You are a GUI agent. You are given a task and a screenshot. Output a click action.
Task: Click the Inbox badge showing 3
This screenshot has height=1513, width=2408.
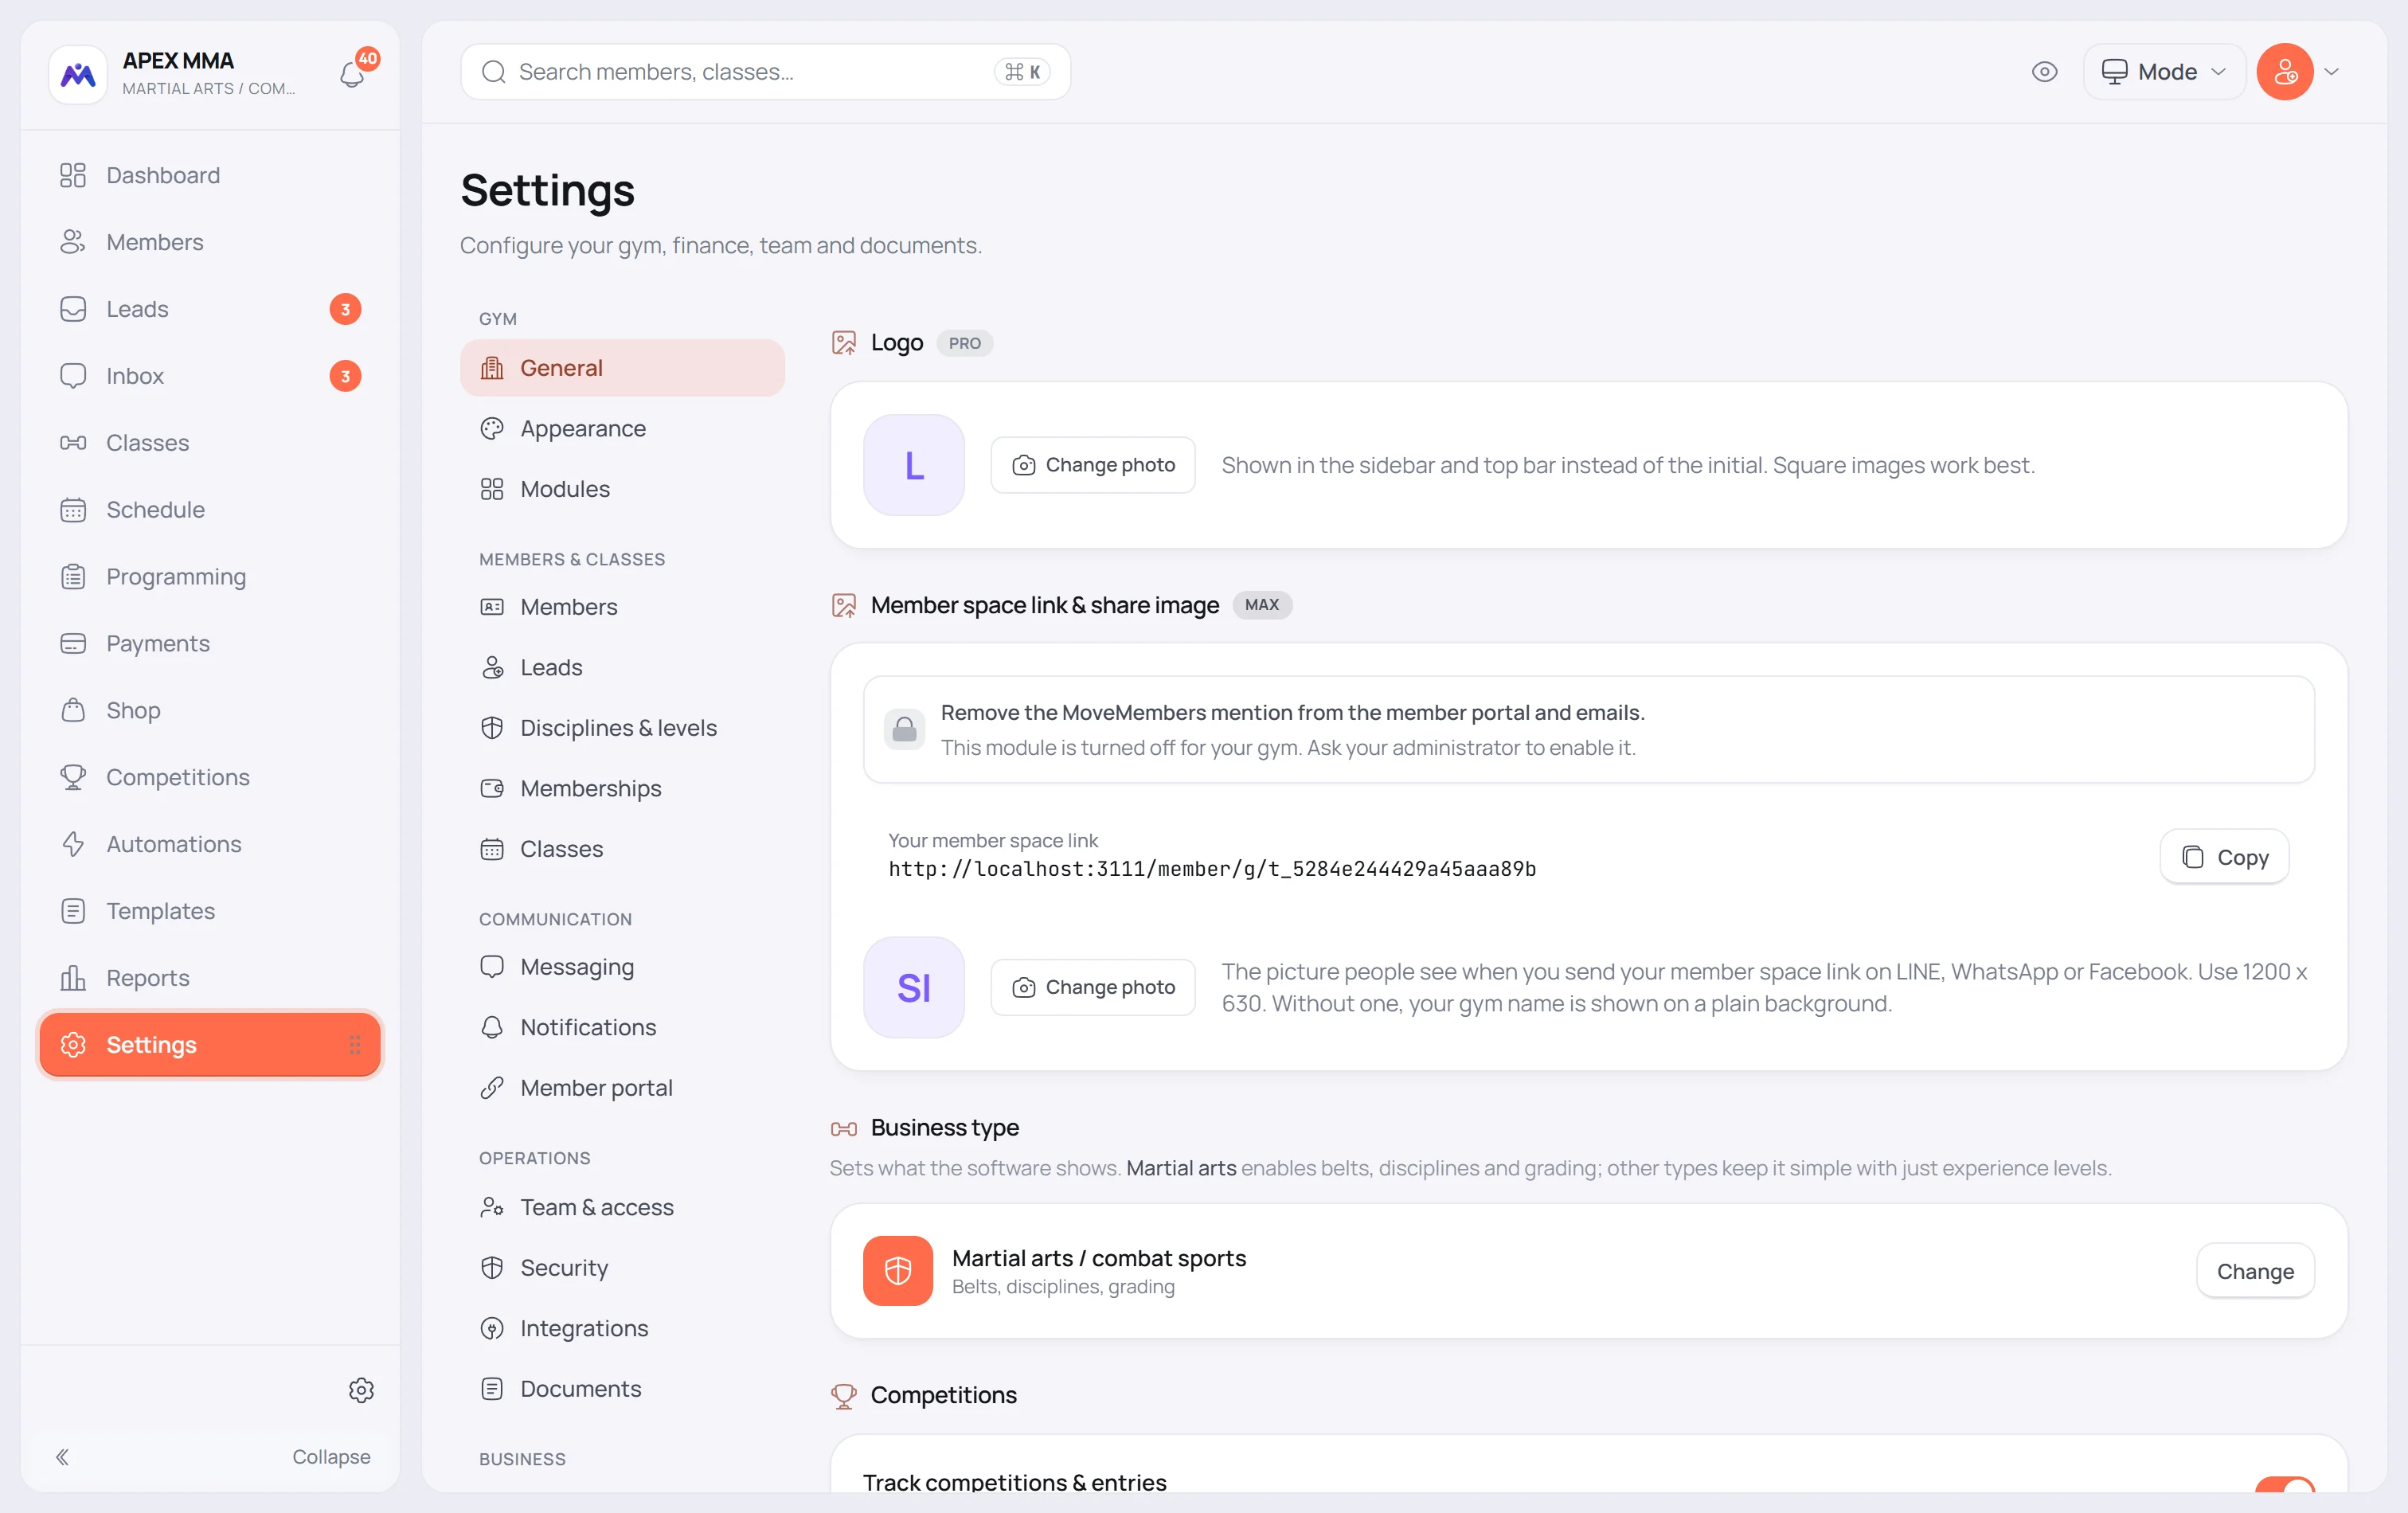click(x=345, y=376)
